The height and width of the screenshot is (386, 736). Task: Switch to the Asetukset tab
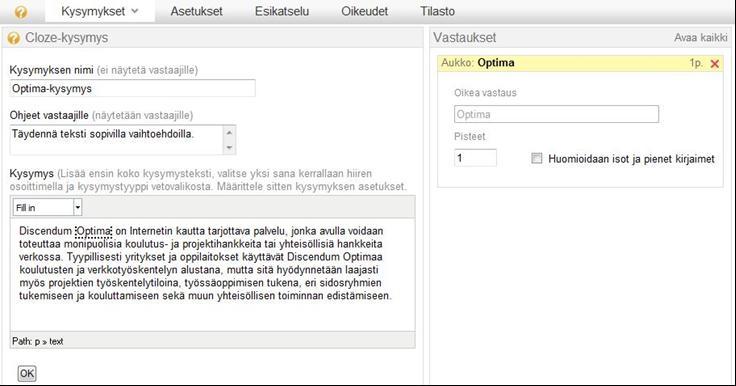196,11
